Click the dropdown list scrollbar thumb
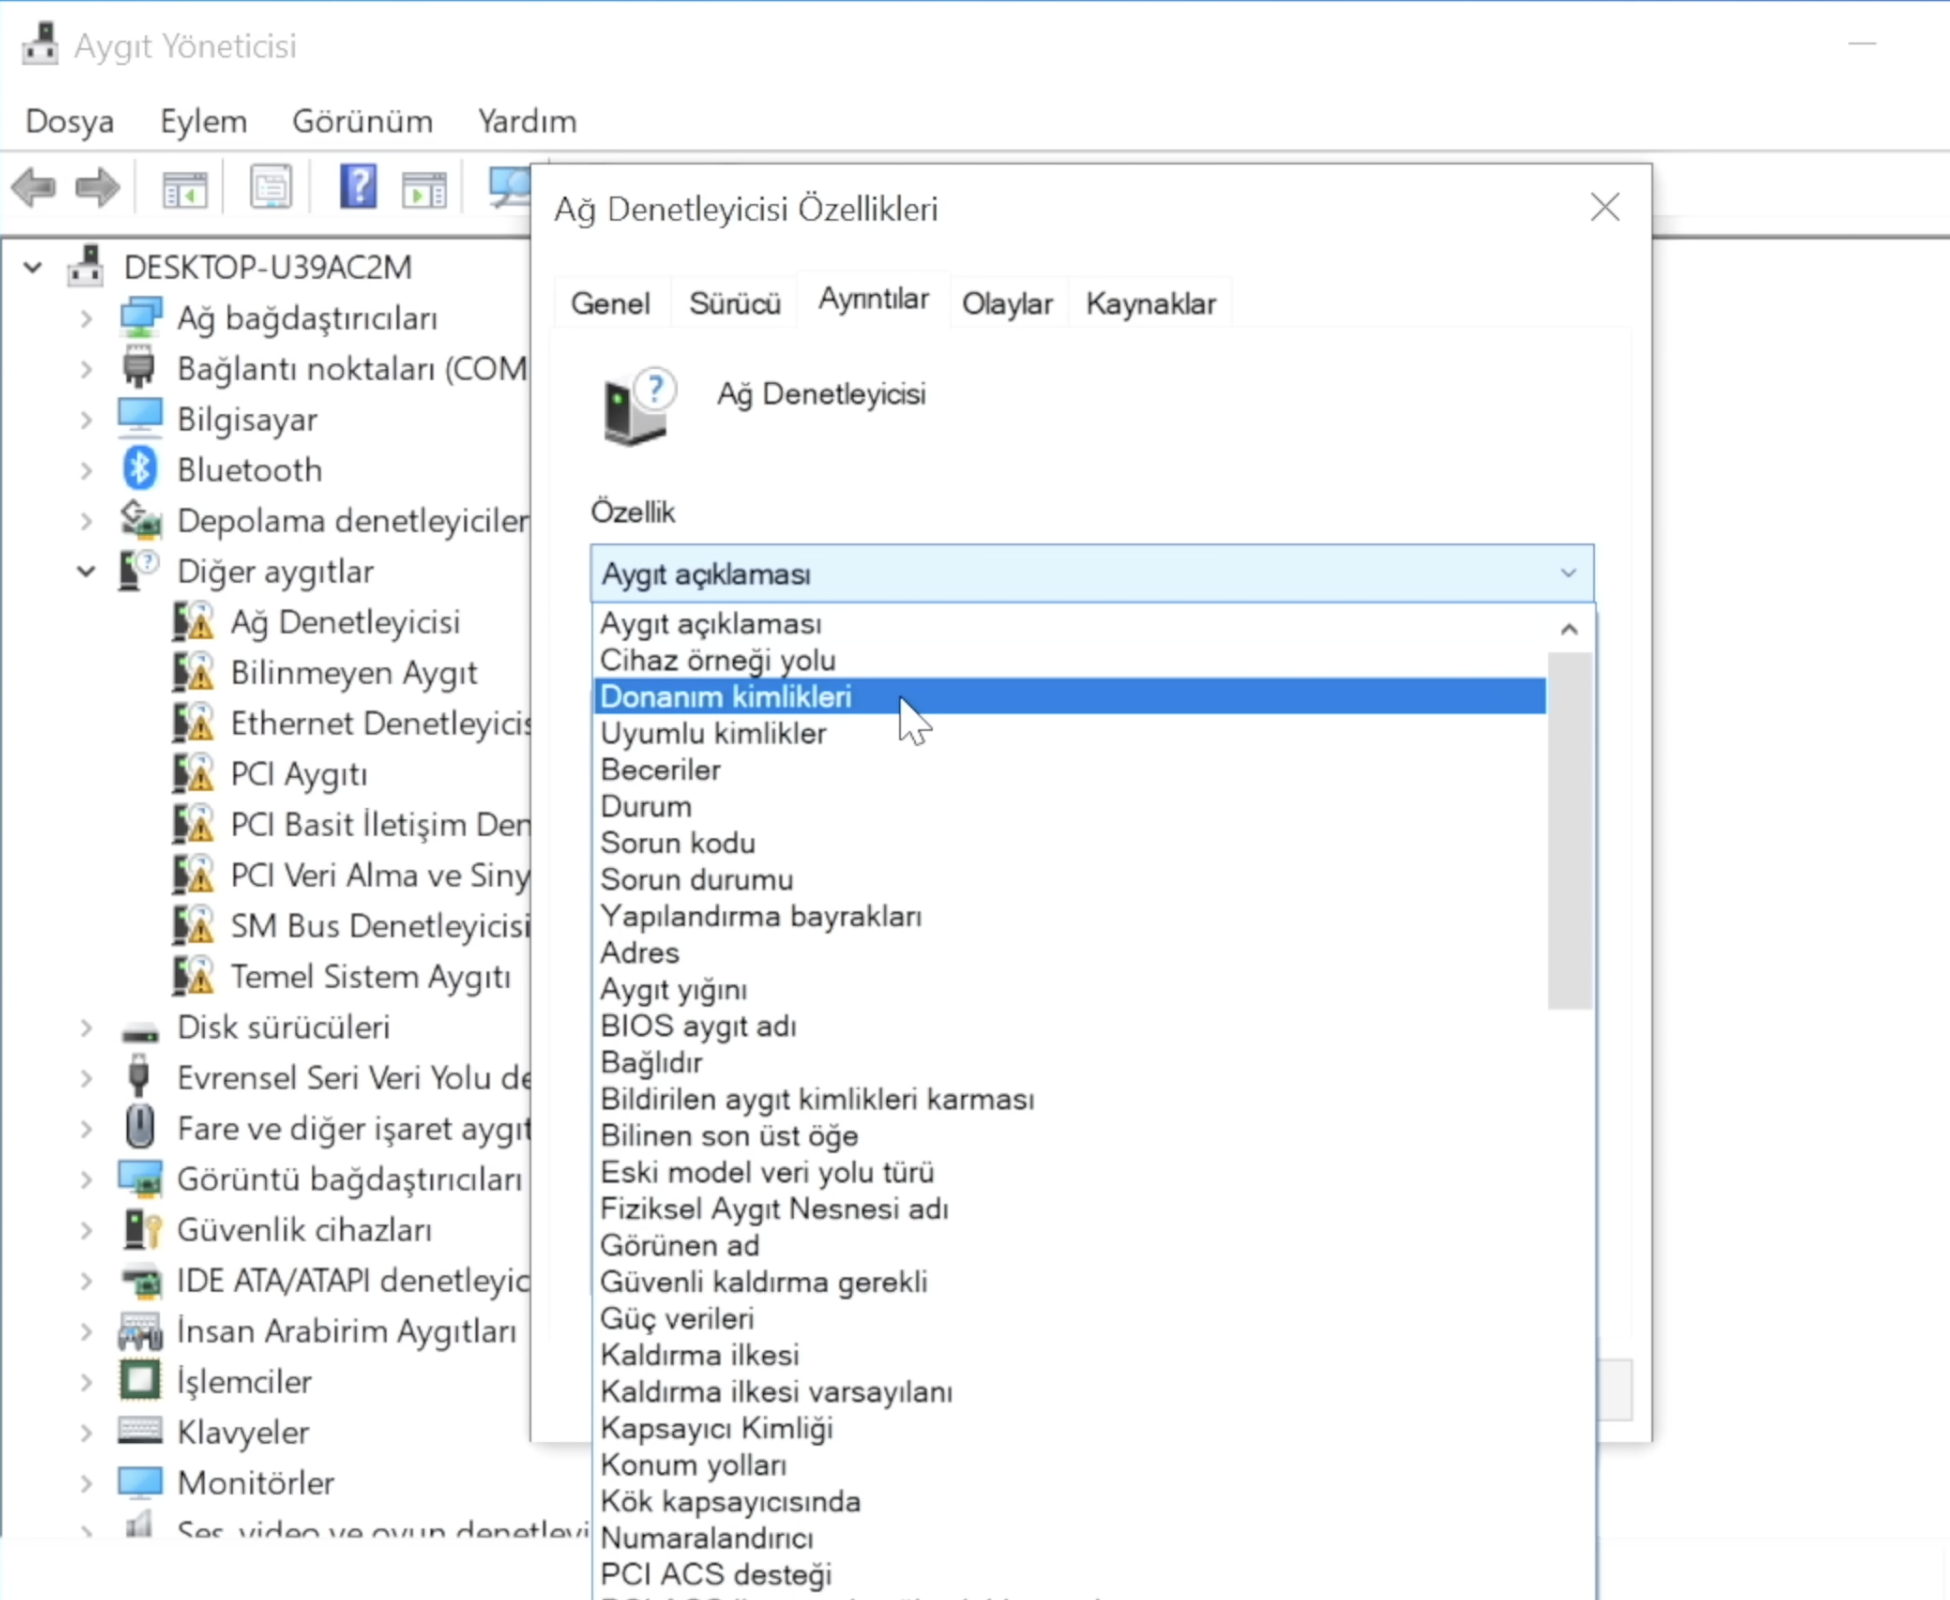 tap(1569, 830)
